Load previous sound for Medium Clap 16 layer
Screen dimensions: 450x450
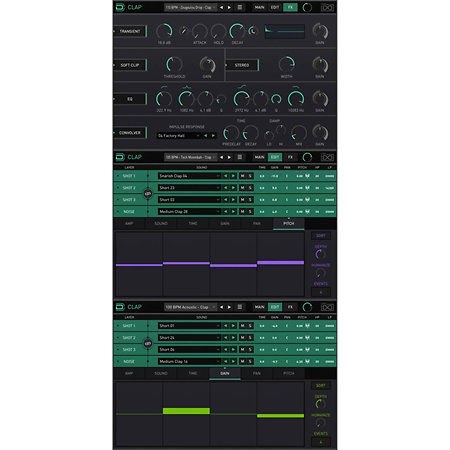click(226, 361)
